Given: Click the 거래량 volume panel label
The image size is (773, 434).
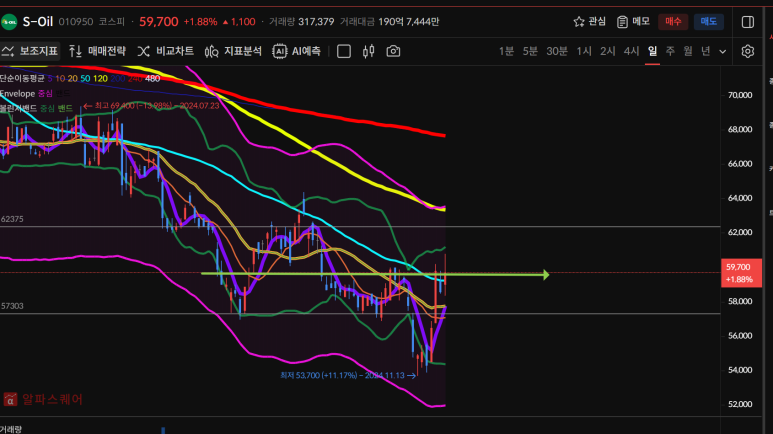Looking at the screenshot, I should [x=11, y=430].
